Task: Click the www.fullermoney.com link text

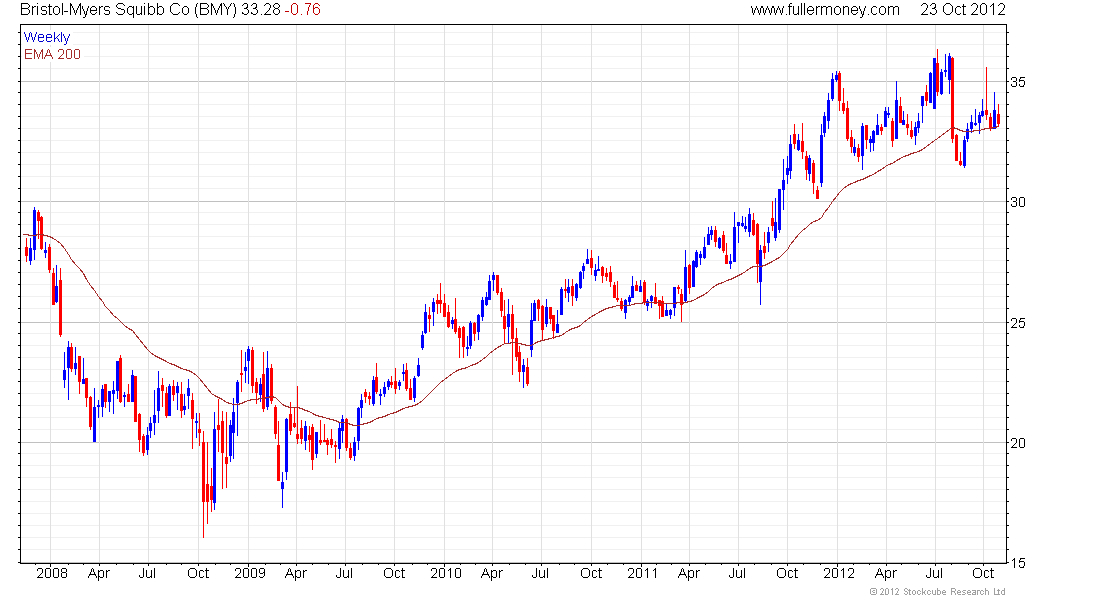Action: point(825,10)
